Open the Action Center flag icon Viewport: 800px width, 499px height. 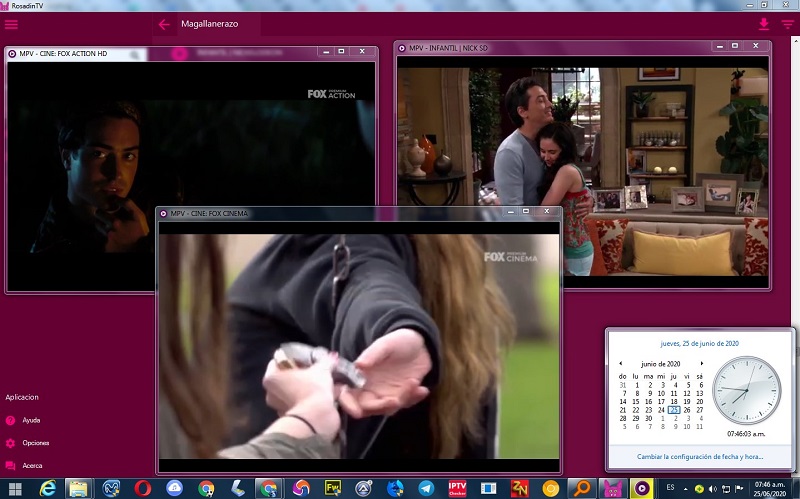[x=739, y=489]
